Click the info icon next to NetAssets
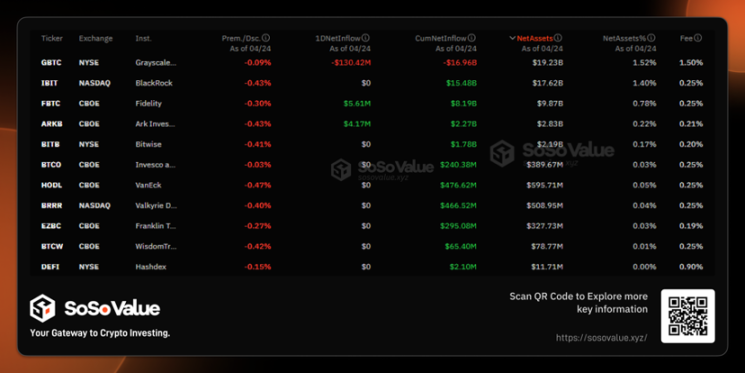 [x=558, y=38]
